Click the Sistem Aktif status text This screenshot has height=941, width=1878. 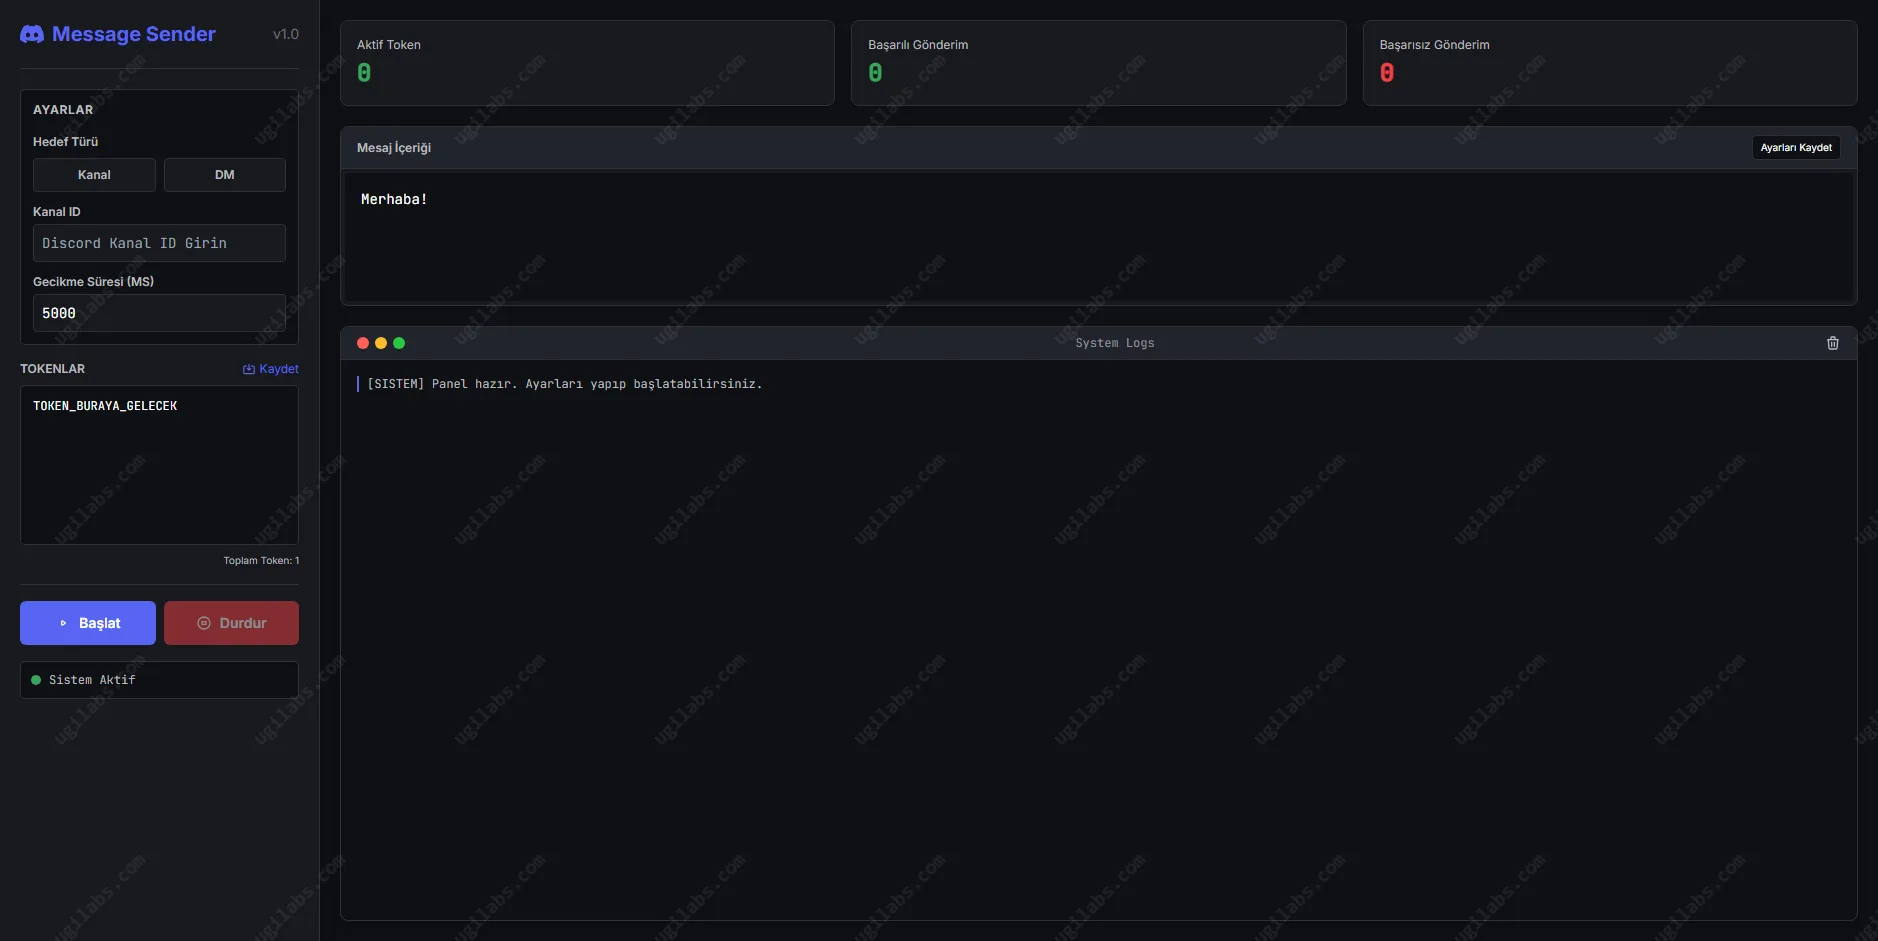tap(92, 680)
